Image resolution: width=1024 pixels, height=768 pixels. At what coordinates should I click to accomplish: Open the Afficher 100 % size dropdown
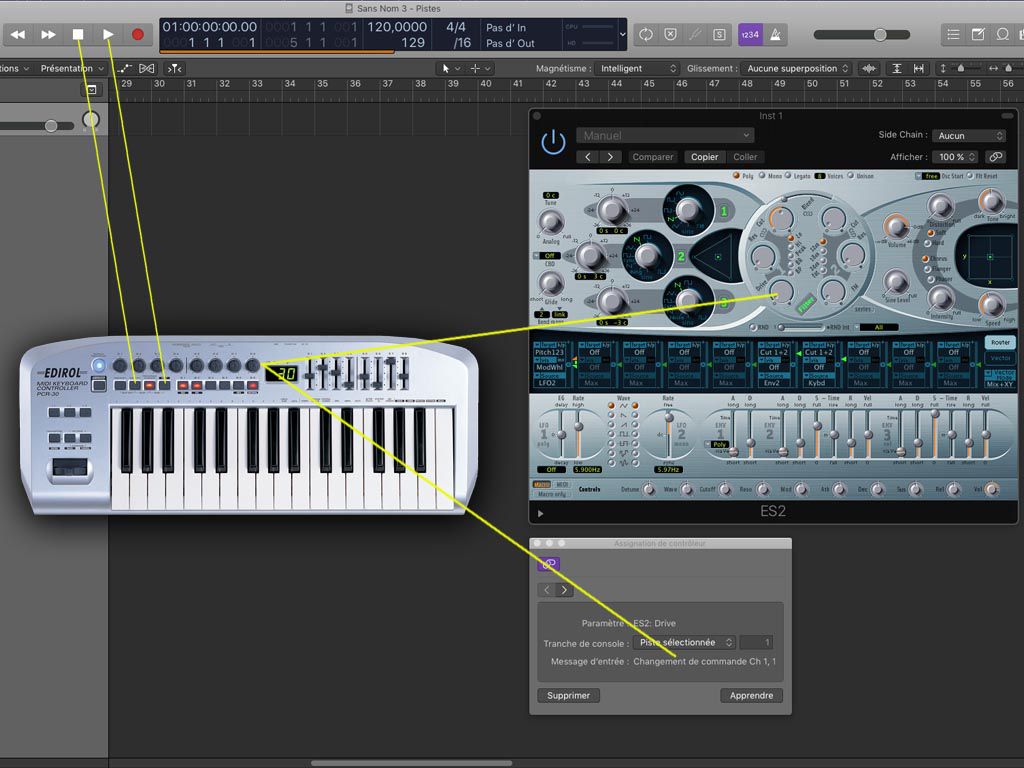tap(956, 157)
